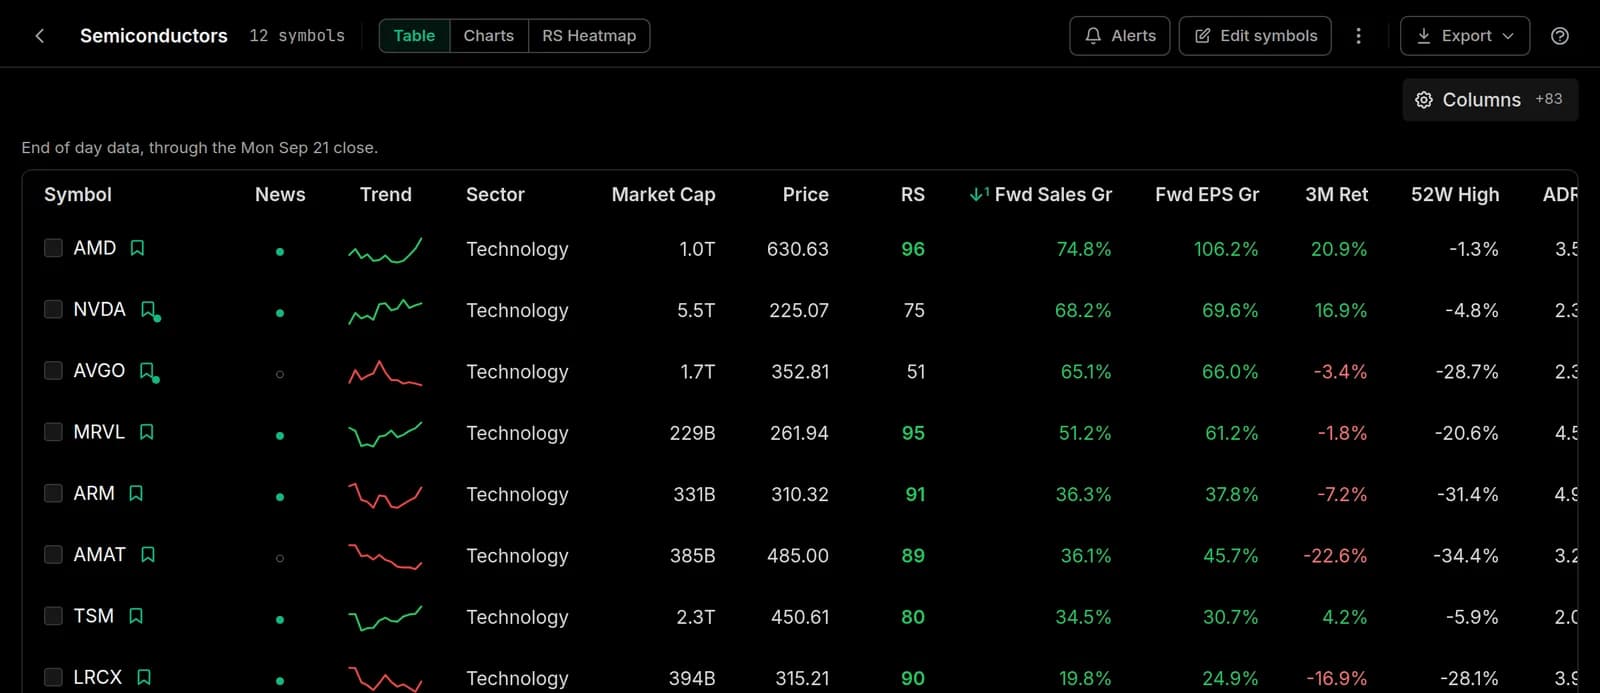Sort by 3M Ret column header
The image size is (1600, 693).
[x=1336, y=194]
